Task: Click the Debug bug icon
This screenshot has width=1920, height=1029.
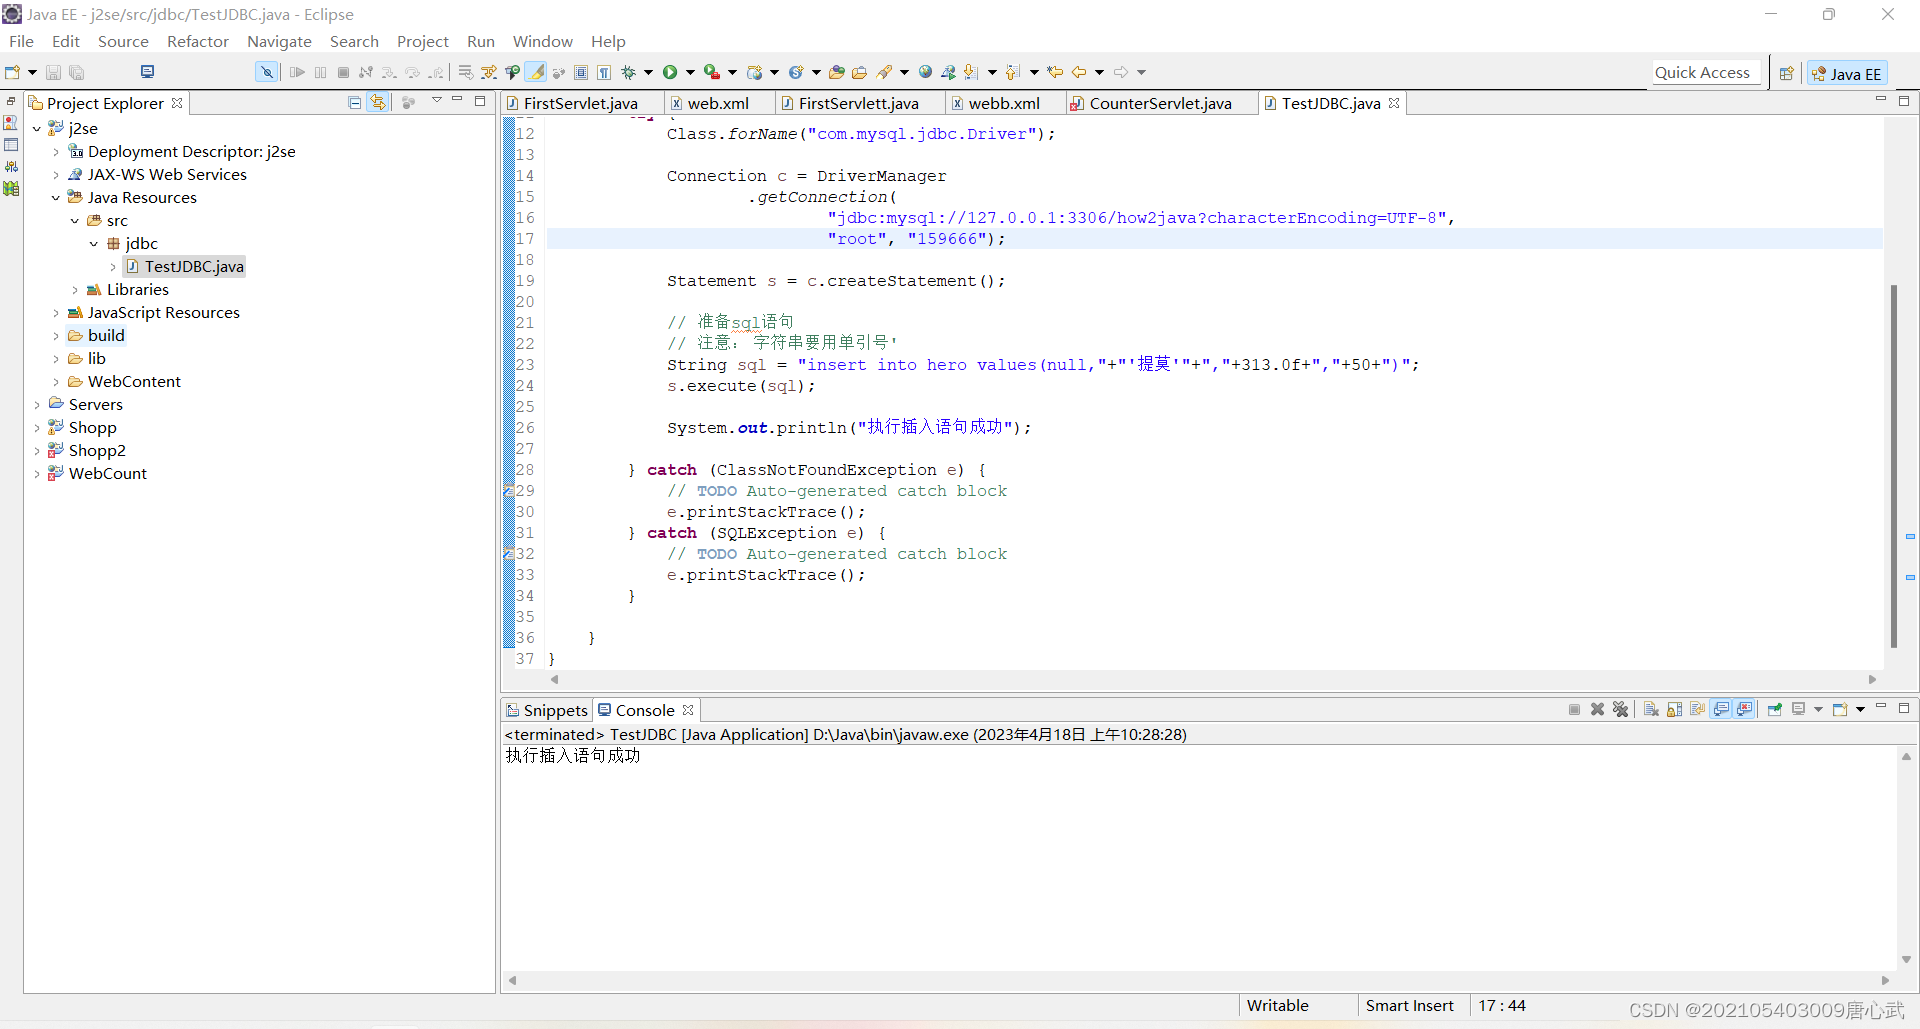Action: pos(629,72)
